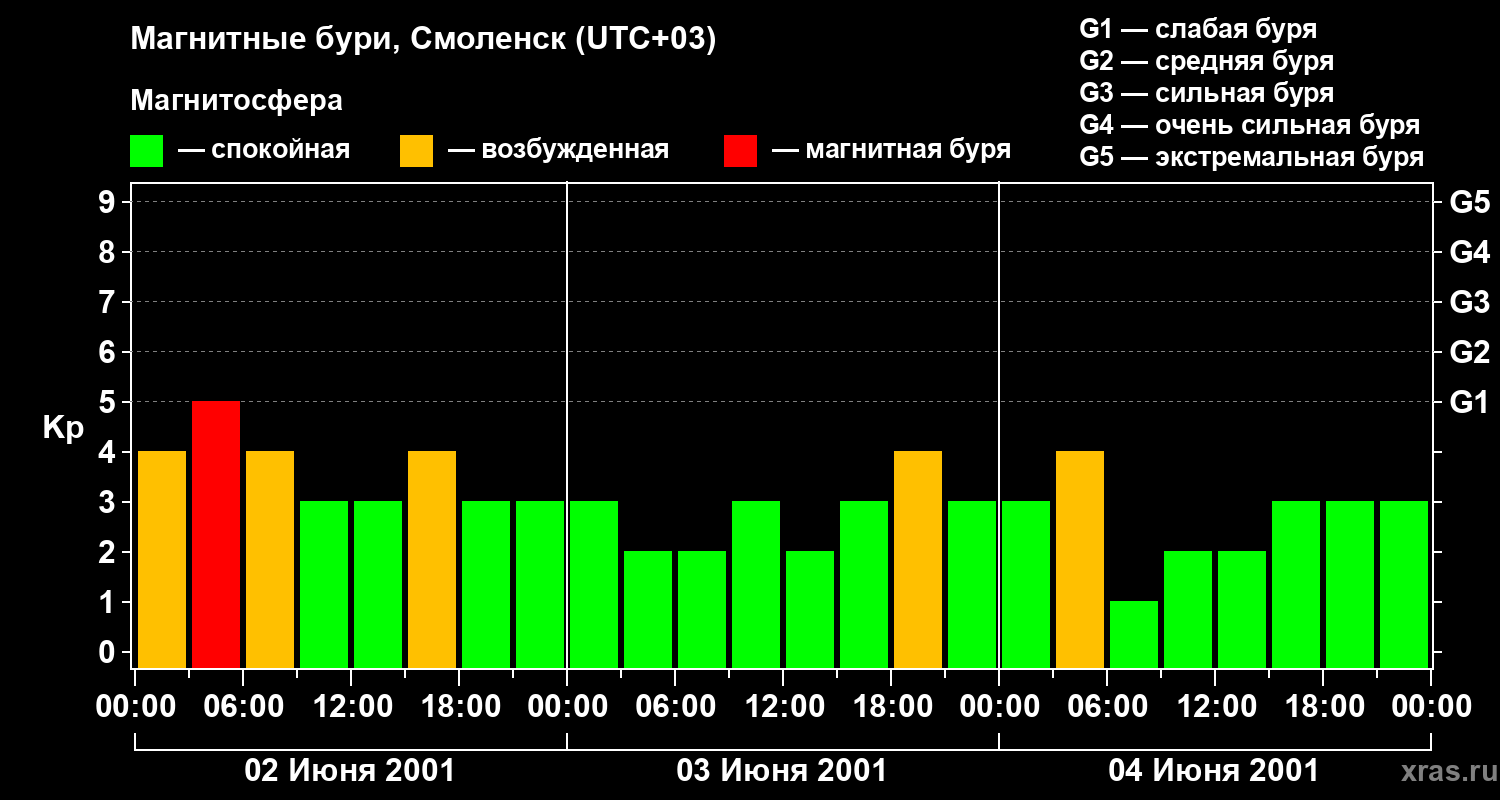Click the '04 Июня 2001' date label
The height and width of the screenshot is (800, 1500).
pos(1214,771)
